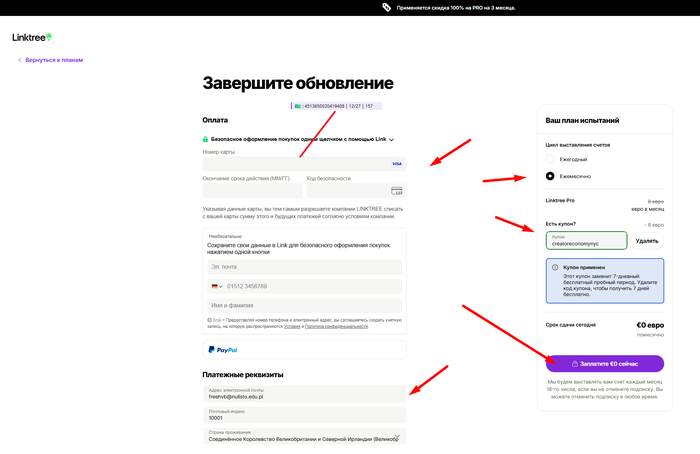Click the discount tag icon in top banner
700x454 pixels.
coord(386,7)
